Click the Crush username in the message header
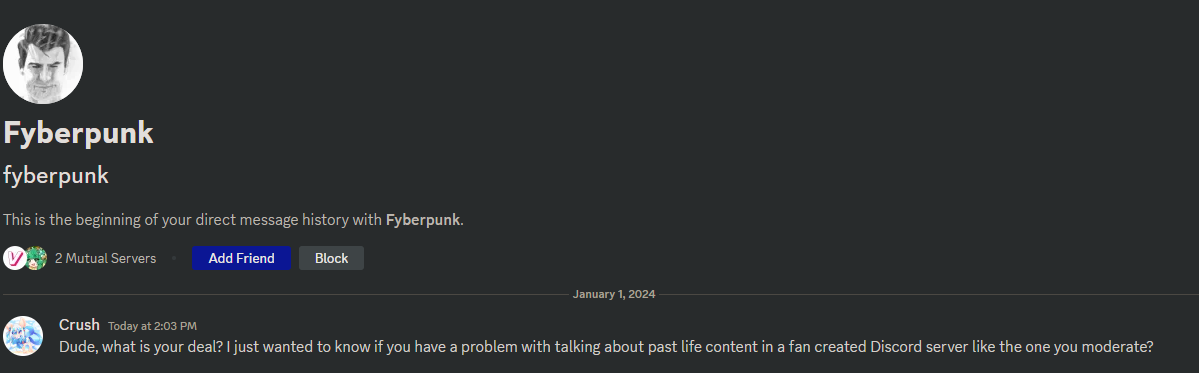Viewport: 1199px width, 373px height. pos(80,325)
